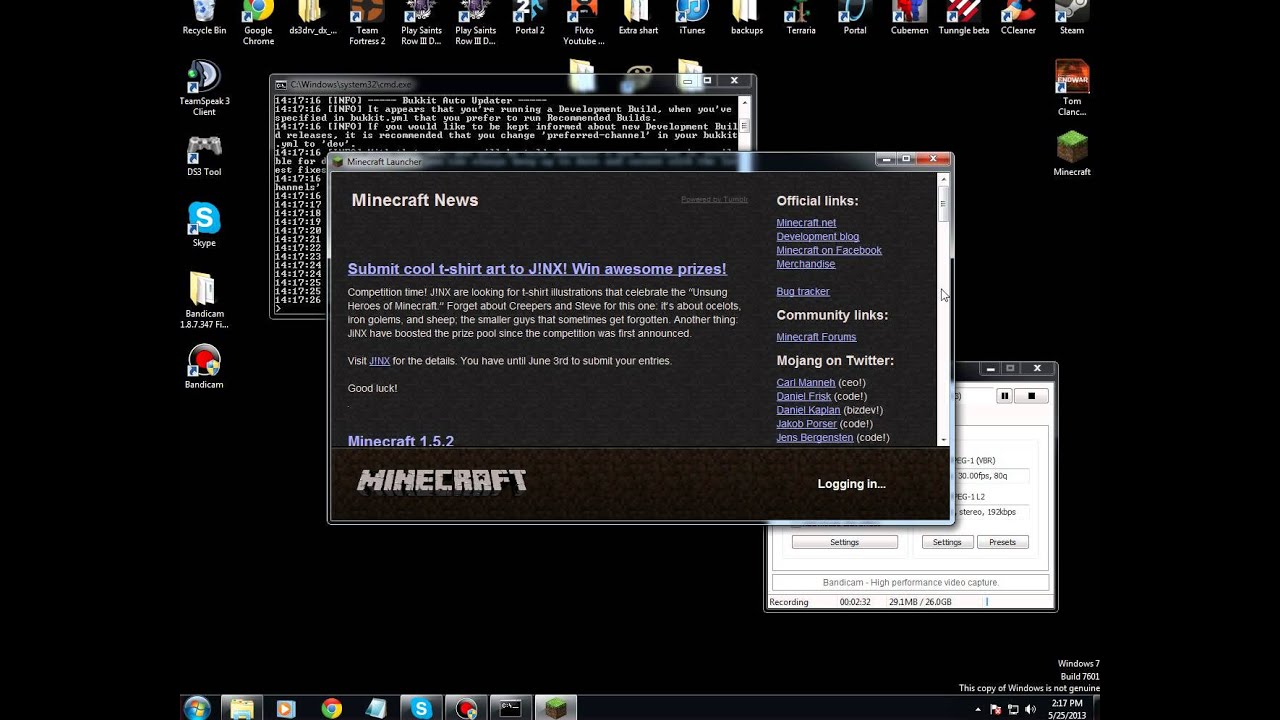Open Jens Bergensten's Twitter link
The height and width of the screenshot is (720, 1280).
tap(814, 438)
